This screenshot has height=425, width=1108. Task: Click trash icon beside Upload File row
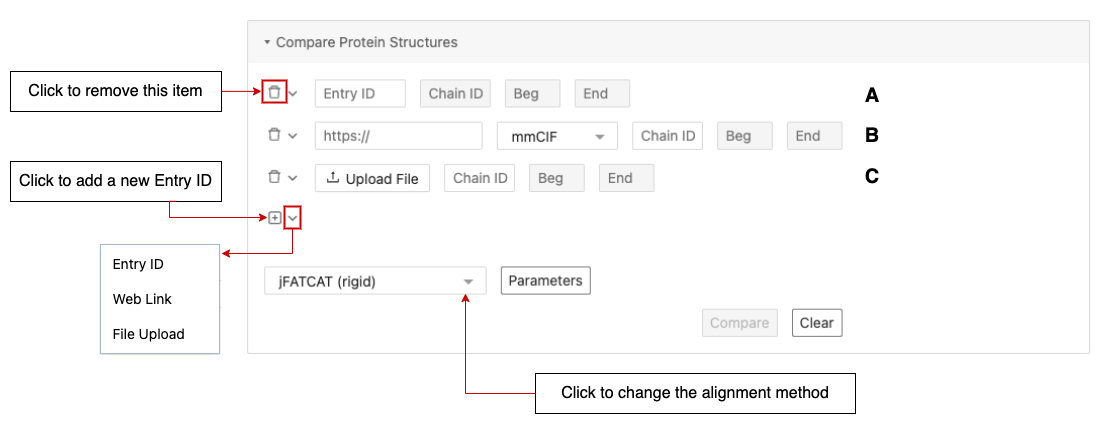[x=274, y=177]
